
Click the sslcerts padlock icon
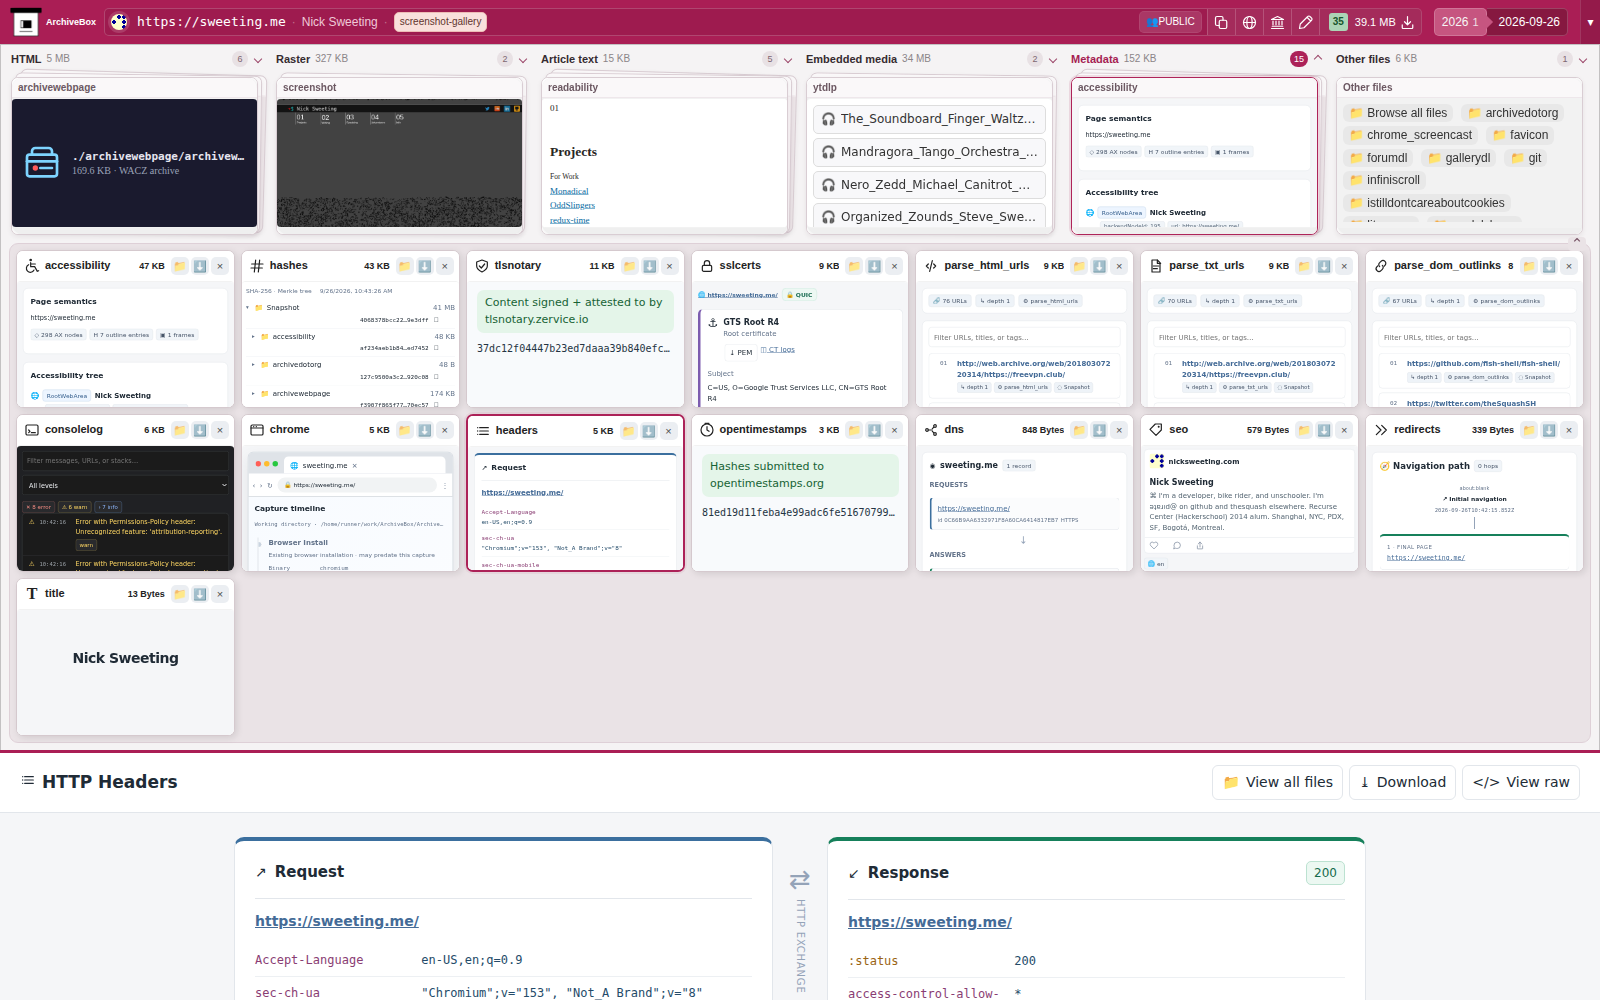click(x=707, y=266)
